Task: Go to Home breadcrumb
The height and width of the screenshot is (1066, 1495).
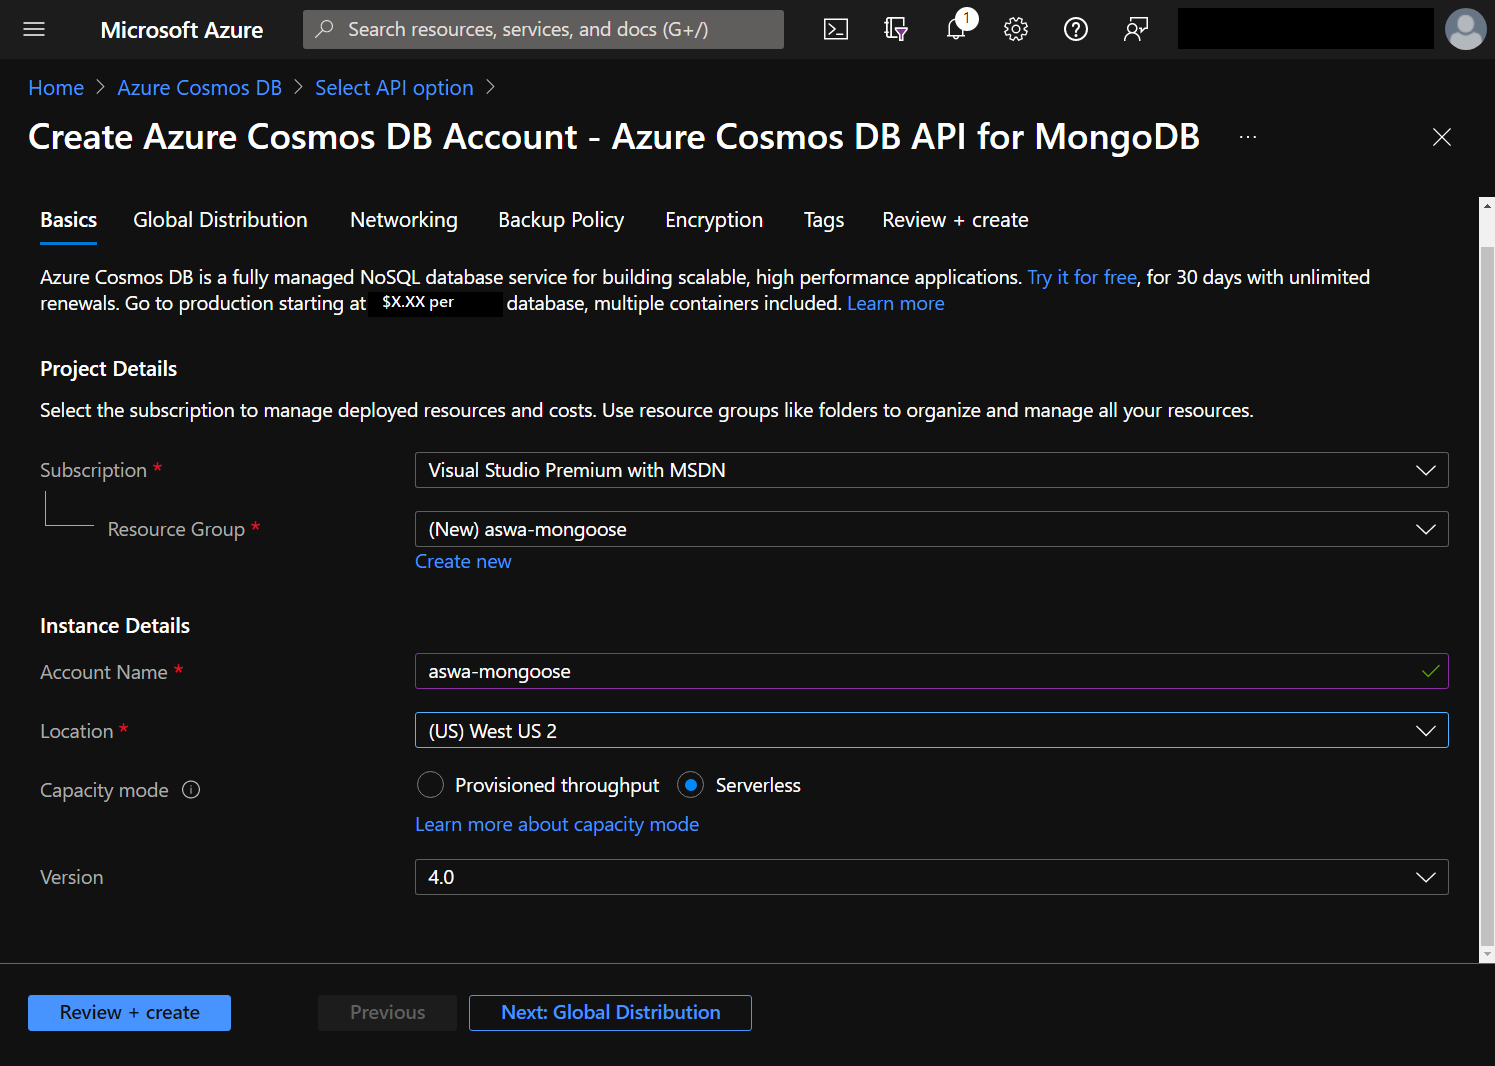Action: coord(56,88)
